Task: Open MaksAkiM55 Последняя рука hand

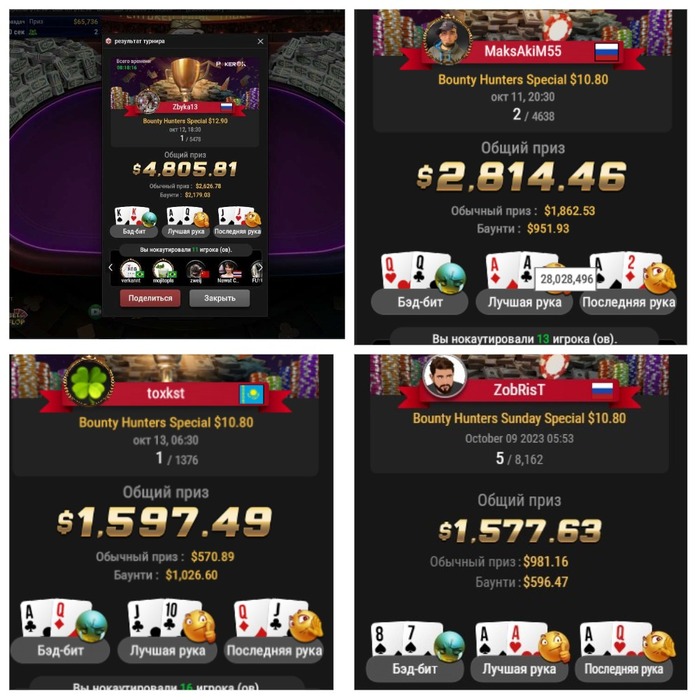Action: [x=629, y=283]
